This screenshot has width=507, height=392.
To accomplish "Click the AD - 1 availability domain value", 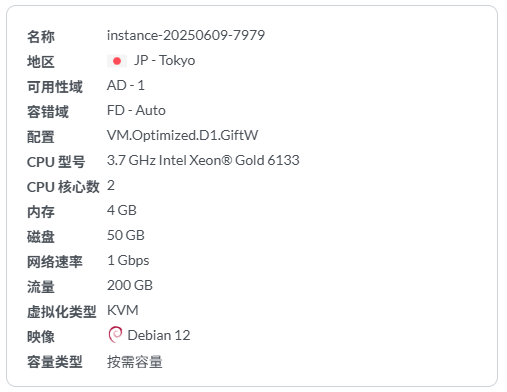I will (126, 85).
